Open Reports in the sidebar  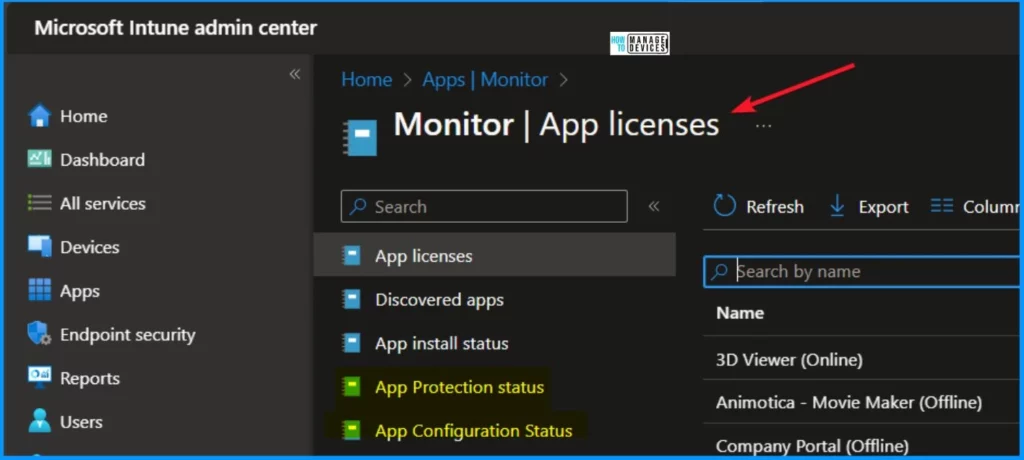(89, 379)
